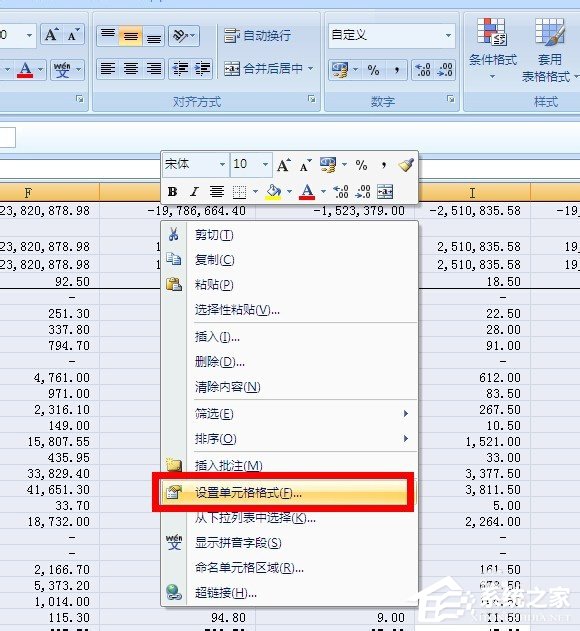Open the text orientation tool
580x631 pixels.
click(x=184, y=35)
